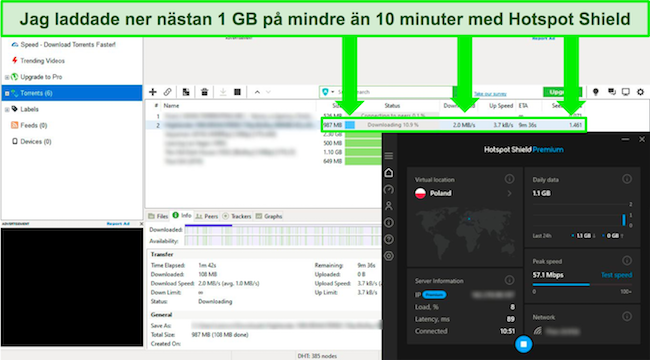Click the Downloaded pieces progress bar
Image resolution: width=650 pixels, height=360 pixels.
tap(283, 230)
